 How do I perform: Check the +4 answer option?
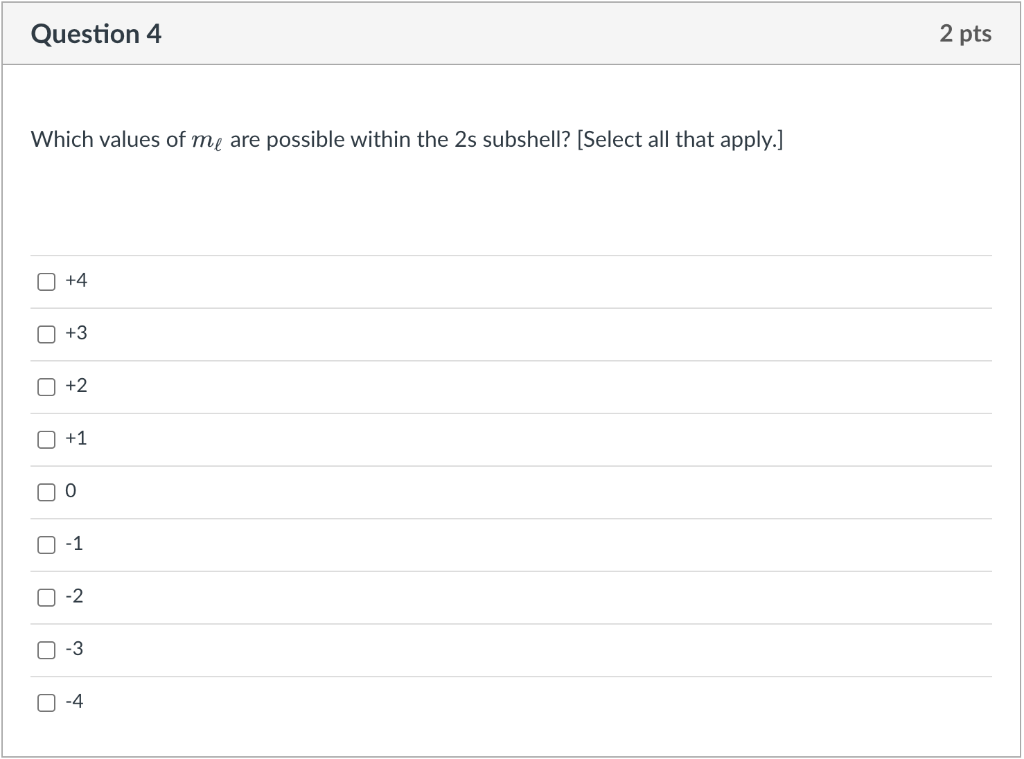pos(46,281)
